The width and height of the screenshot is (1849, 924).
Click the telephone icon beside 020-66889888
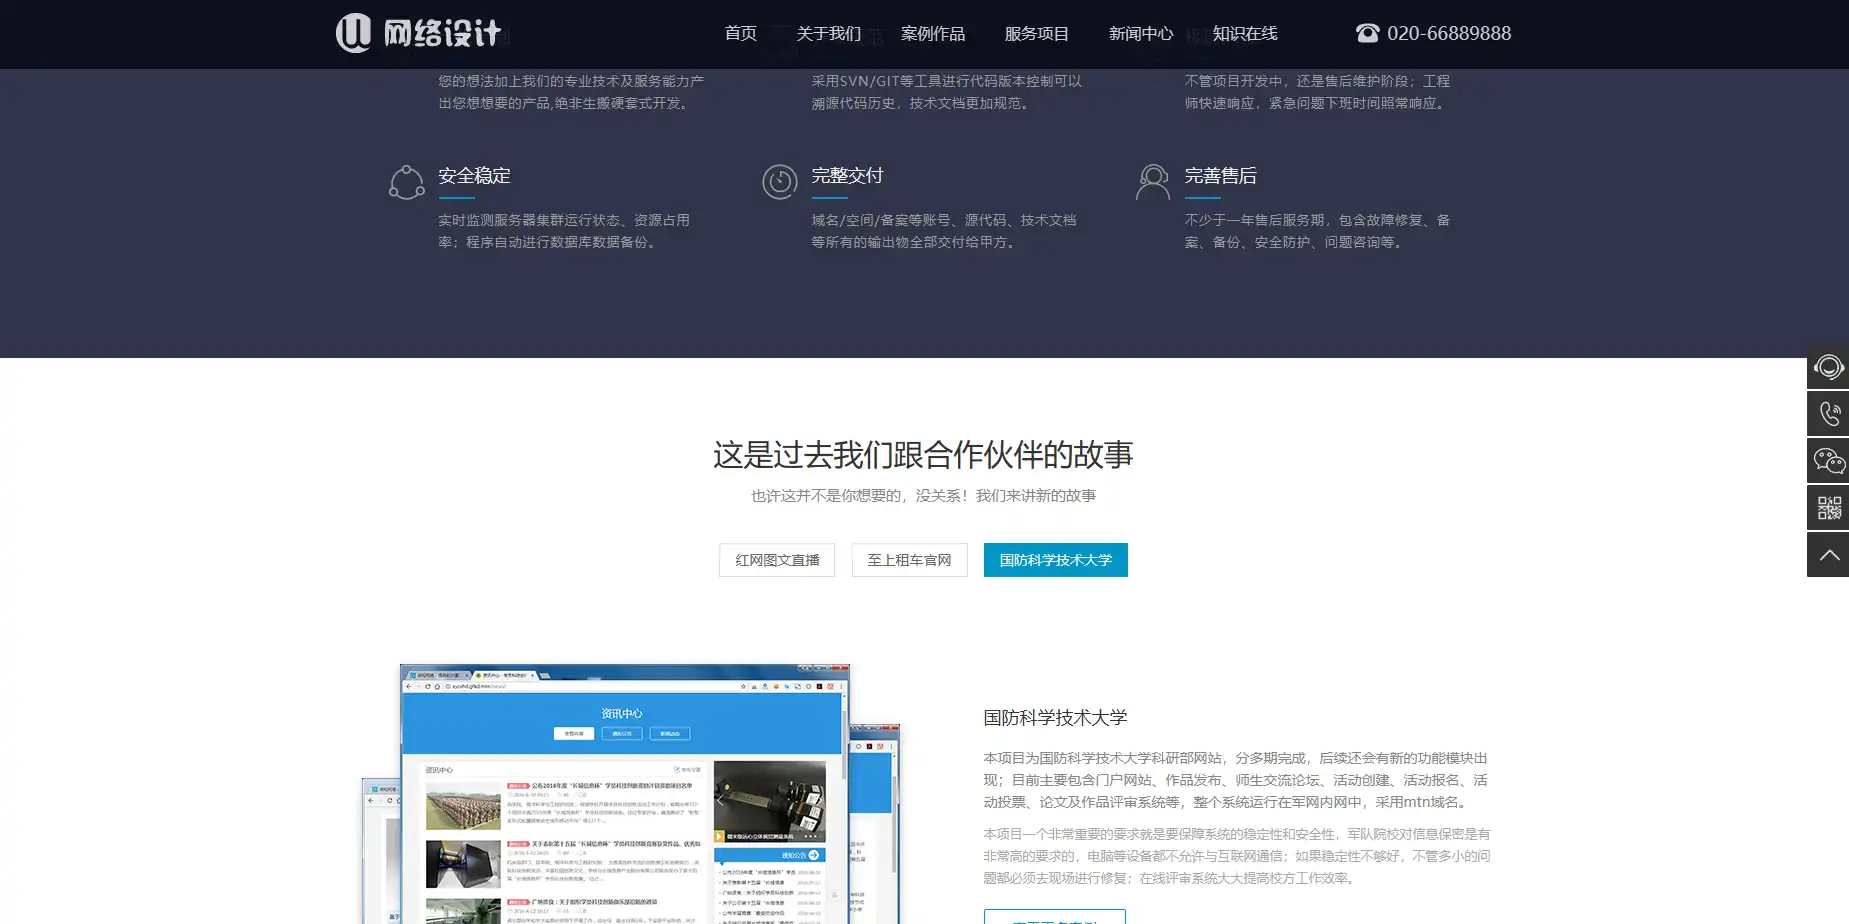pos(1367,32)
